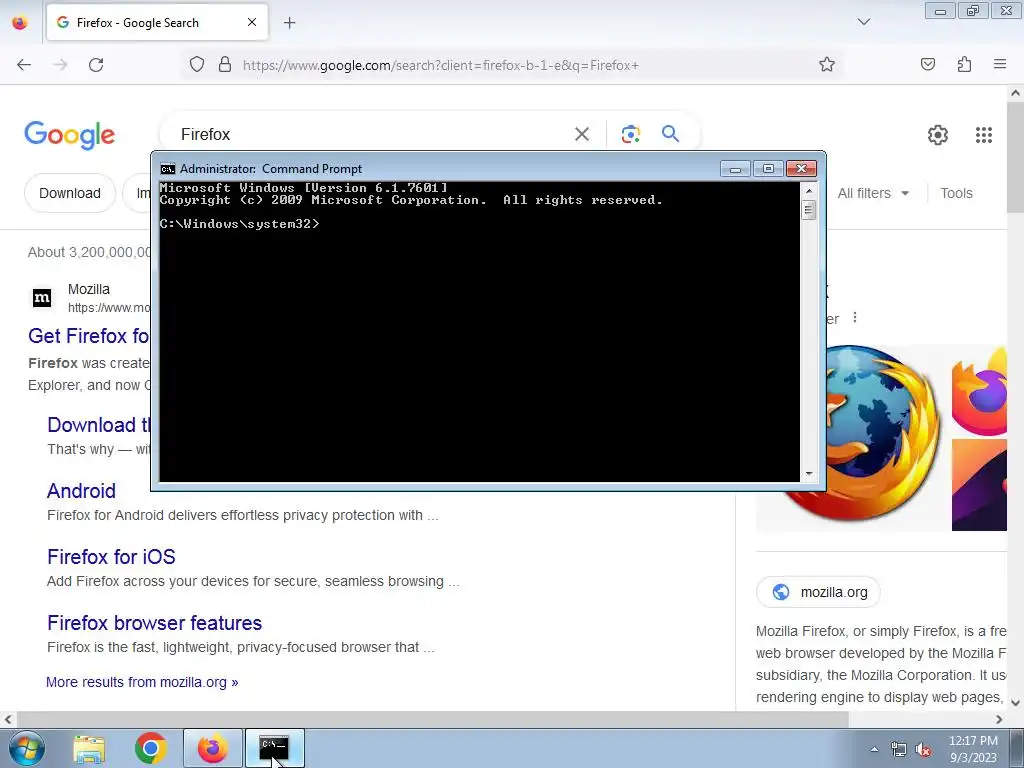The height and width of the screenshot is (768, 1024).
Task: Open the Google apps grid
Action: 984,135
